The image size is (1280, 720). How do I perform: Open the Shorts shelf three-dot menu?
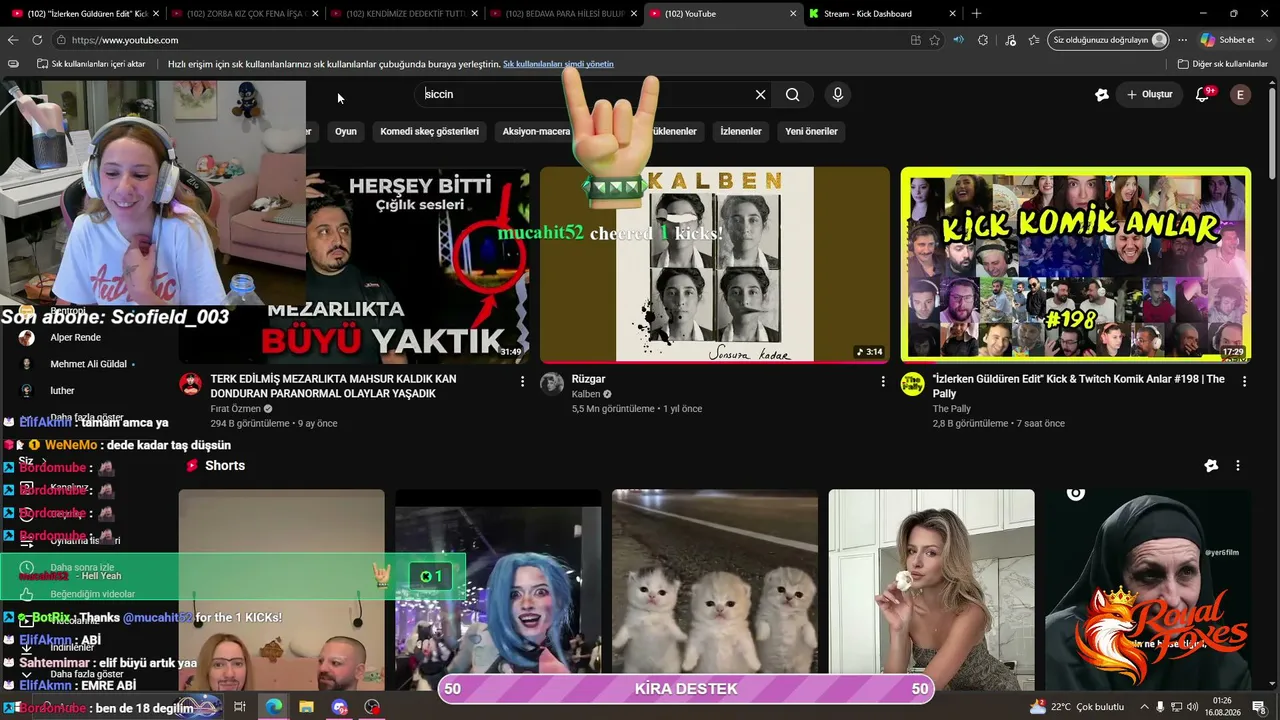coord(1237,465)
